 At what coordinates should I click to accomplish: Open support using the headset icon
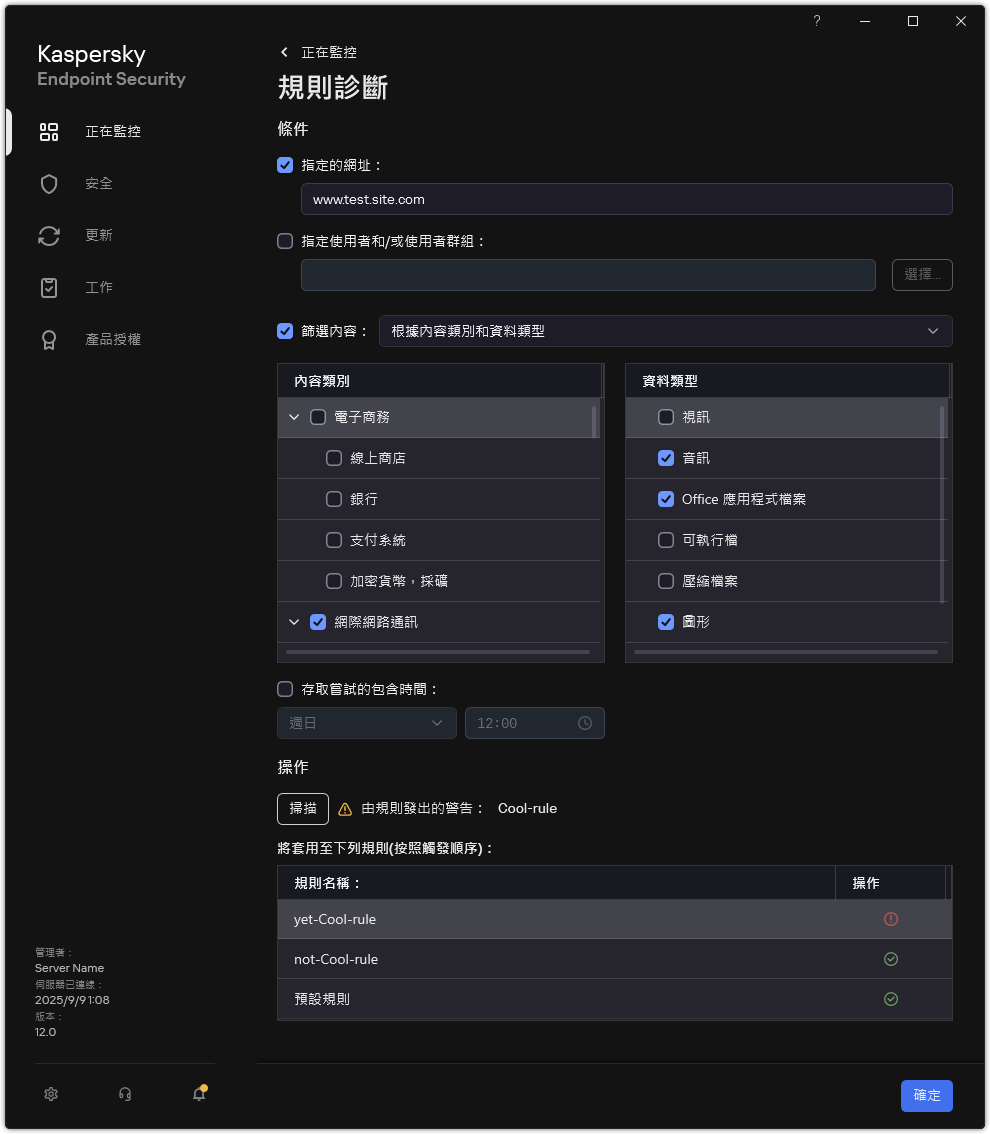coord(124,1094)
